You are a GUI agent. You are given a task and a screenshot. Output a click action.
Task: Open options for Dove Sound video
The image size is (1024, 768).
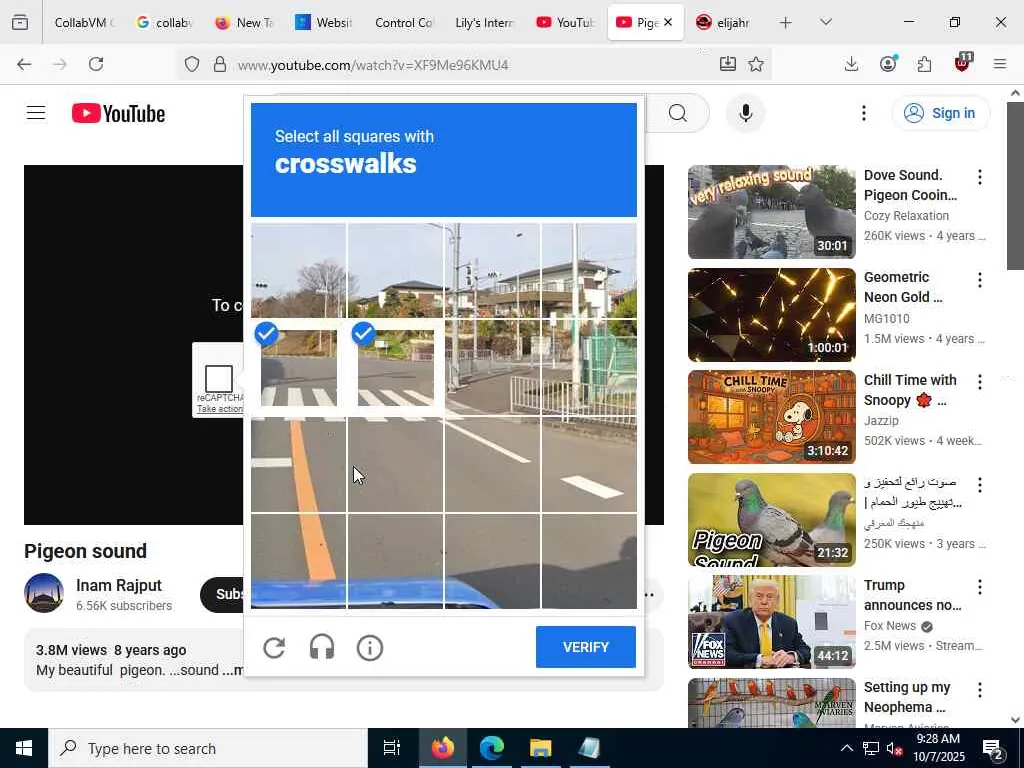click(x=980, y=176)
